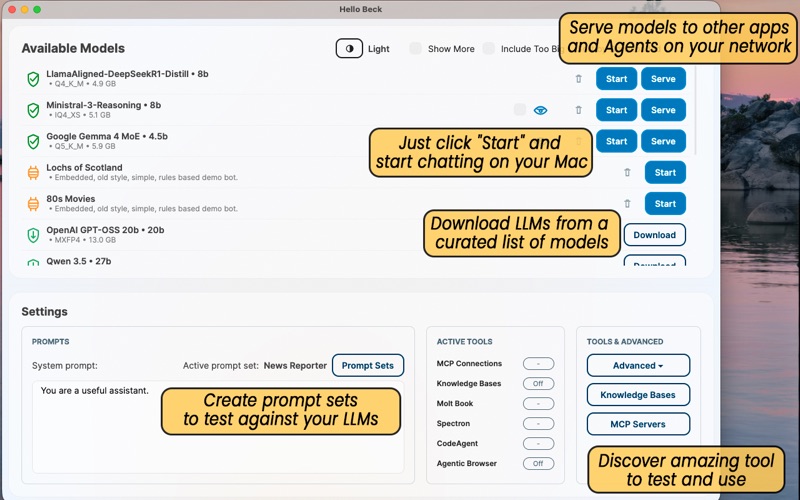Enable the Show More checkbox
The width and height of the screenshot is (800, 500).
pyautogui.click(x=415, y=48)
